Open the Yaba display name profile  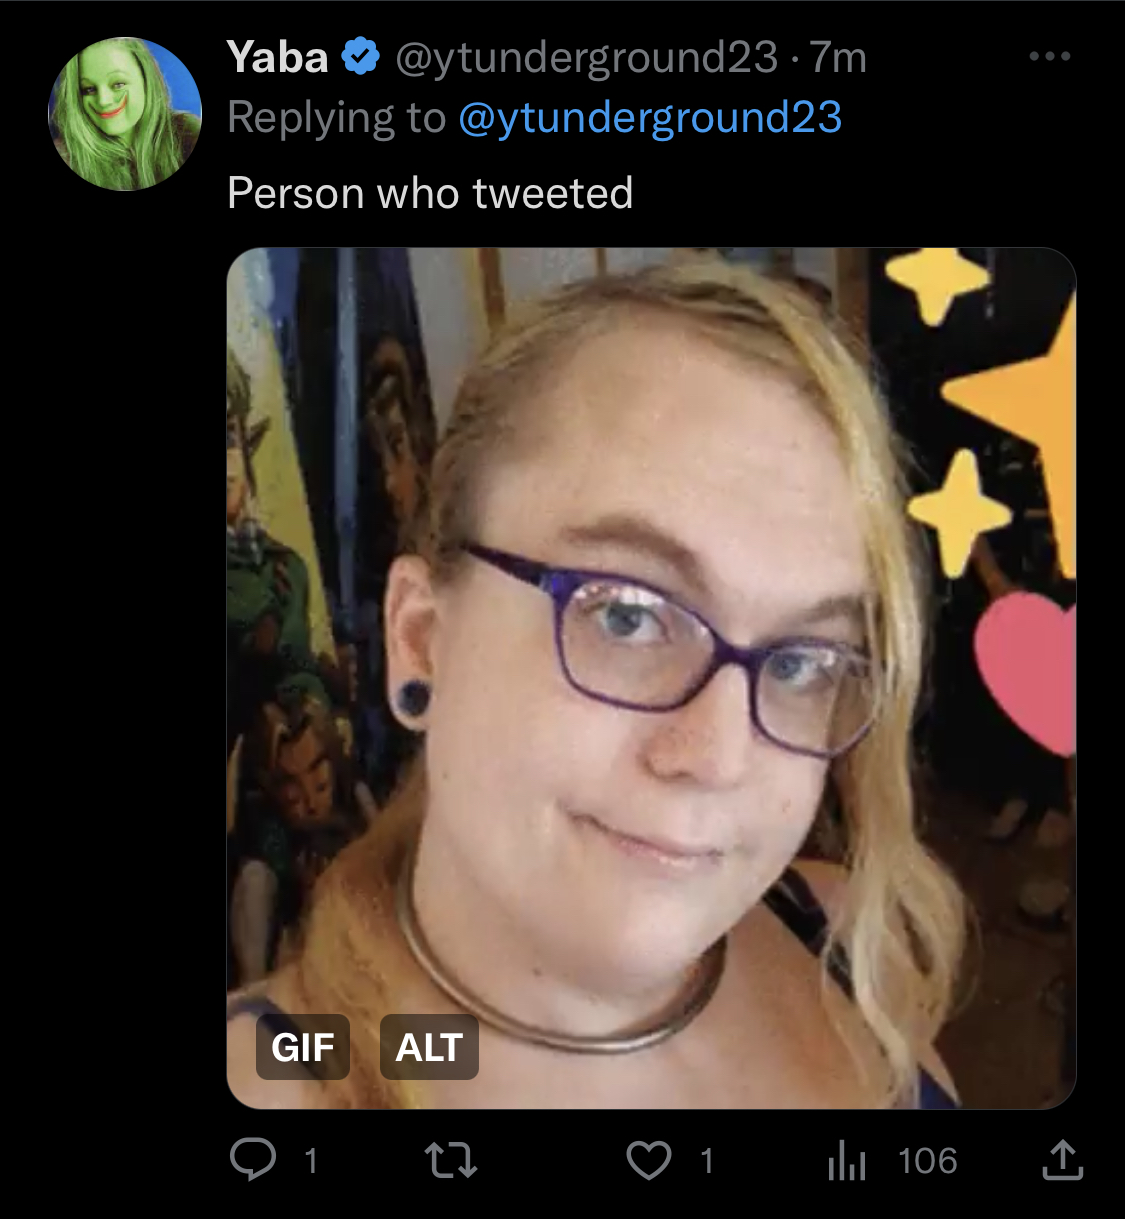coord(277,57)
